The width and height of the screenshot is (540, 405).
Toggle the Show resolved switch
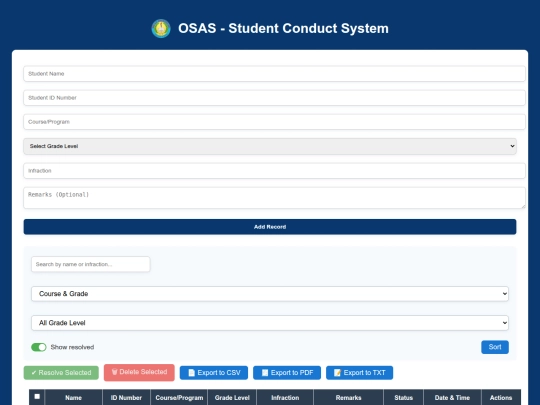[x=39, y=347]
